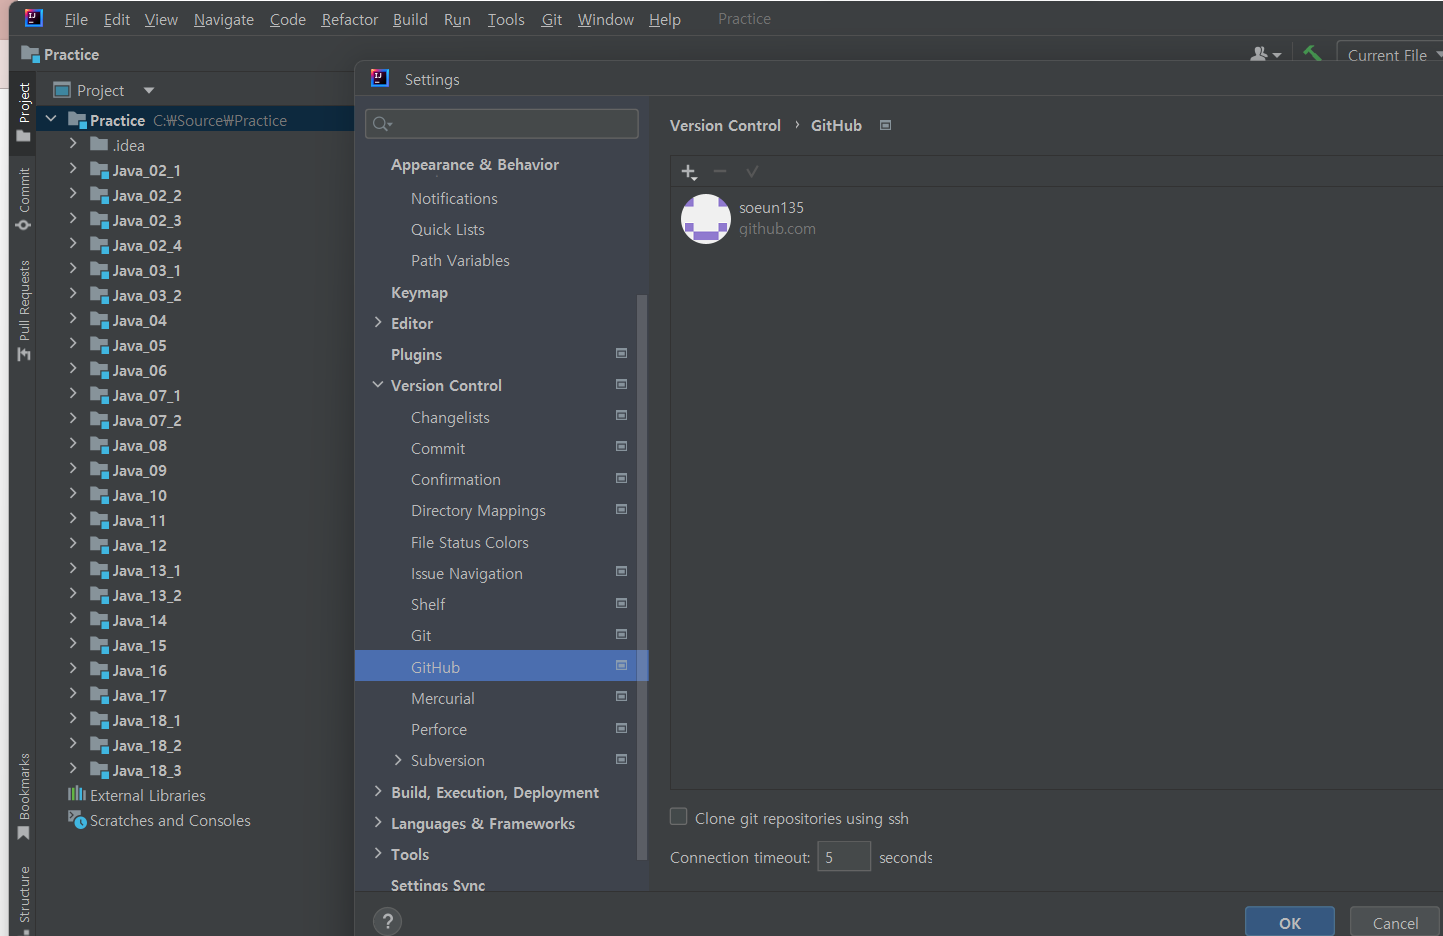This screenshot has height=936, width=1443.
Task: Expand the Editor settings node
Action: tap(378, 322)
